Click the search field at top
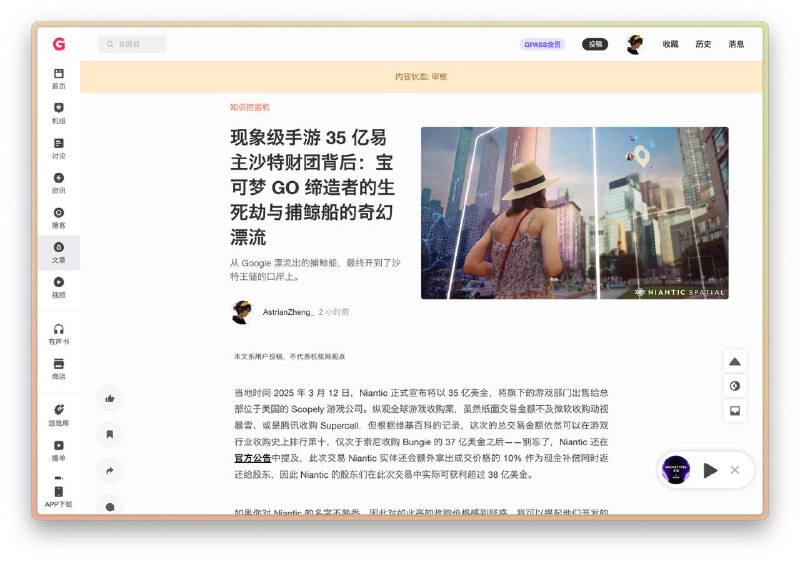Viewport: 800px width, 562px height. [x=132, y=44]
